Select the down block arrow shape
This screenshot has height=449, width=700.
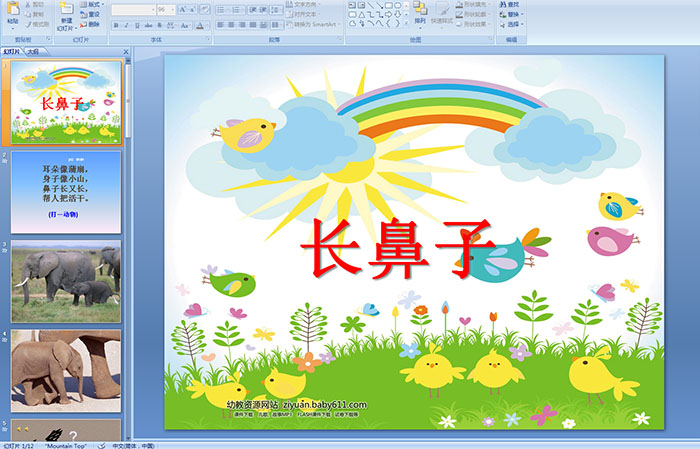click(x=397, y=15)
